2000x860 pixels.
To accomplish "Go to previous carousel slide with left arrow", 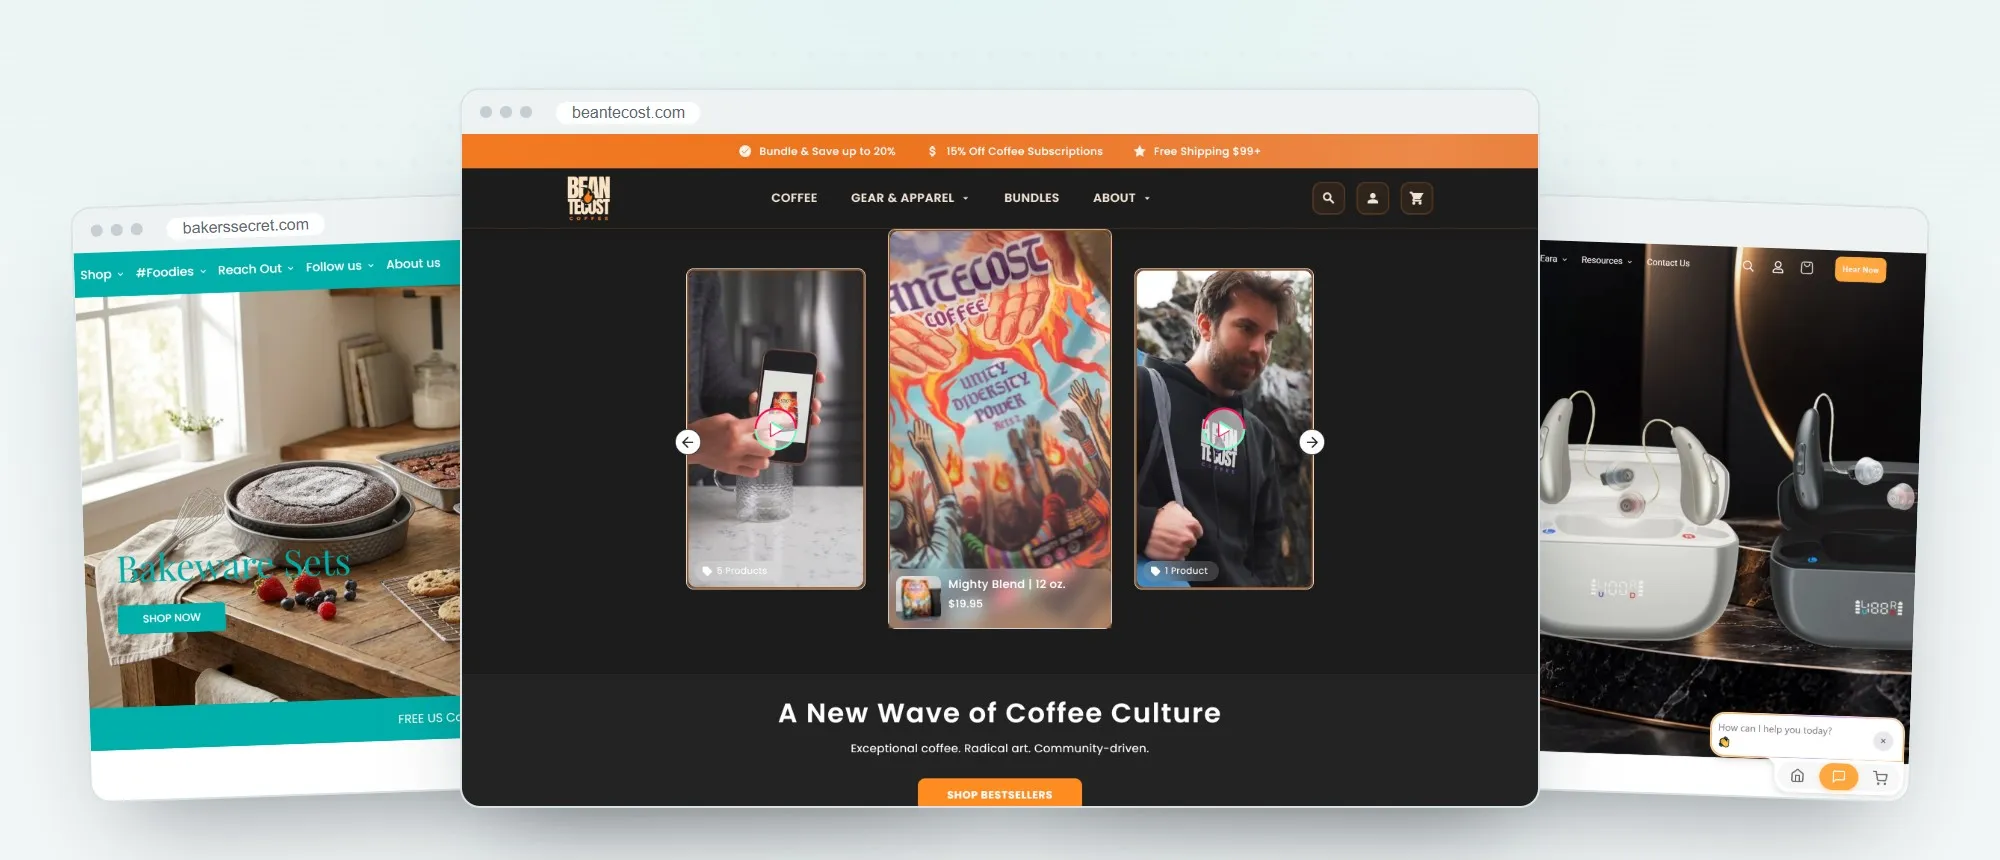I will pyautogui.click(x=688, y=442).
